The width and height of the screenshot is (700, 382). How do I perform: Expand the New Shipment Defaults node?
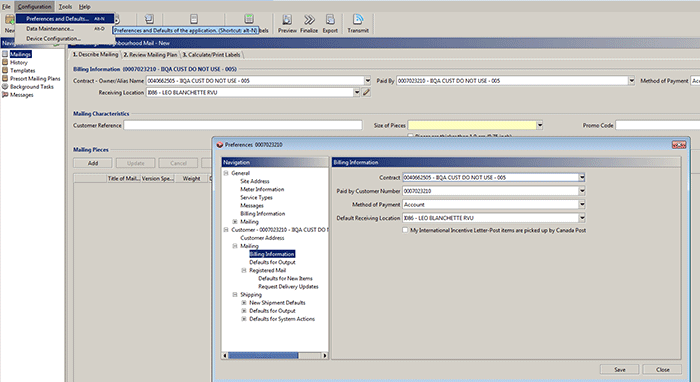click(244, 303)
